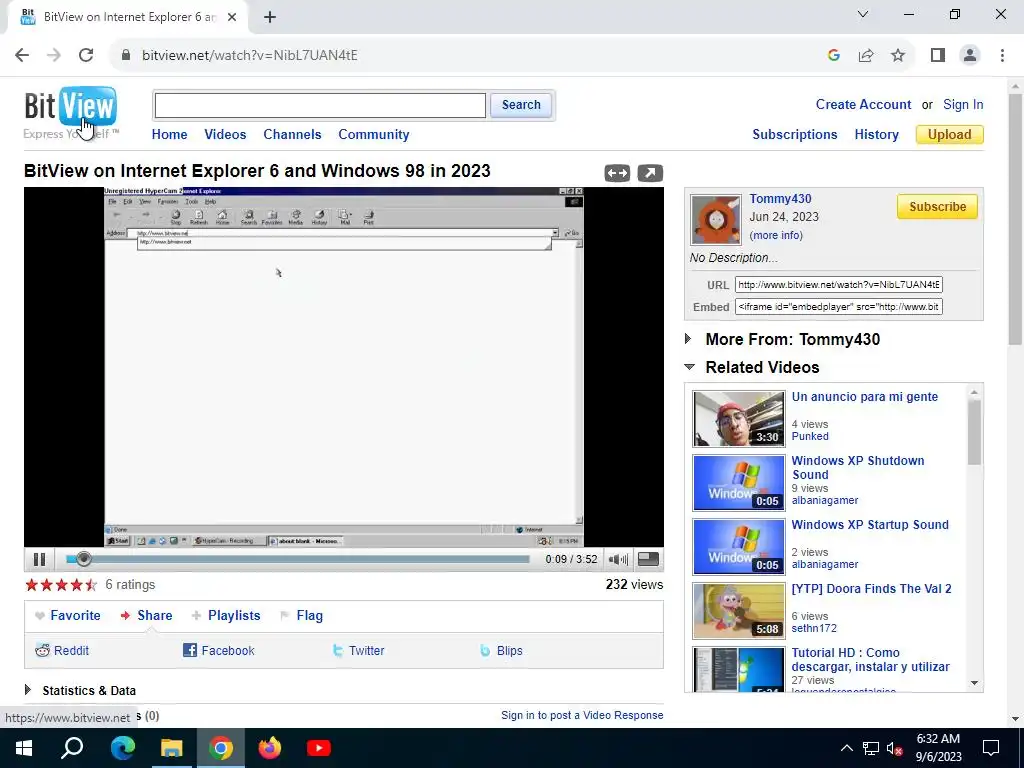Click the video progress seek bar
This screenshot has width=1024, height=768.
(x=297, y=559)
